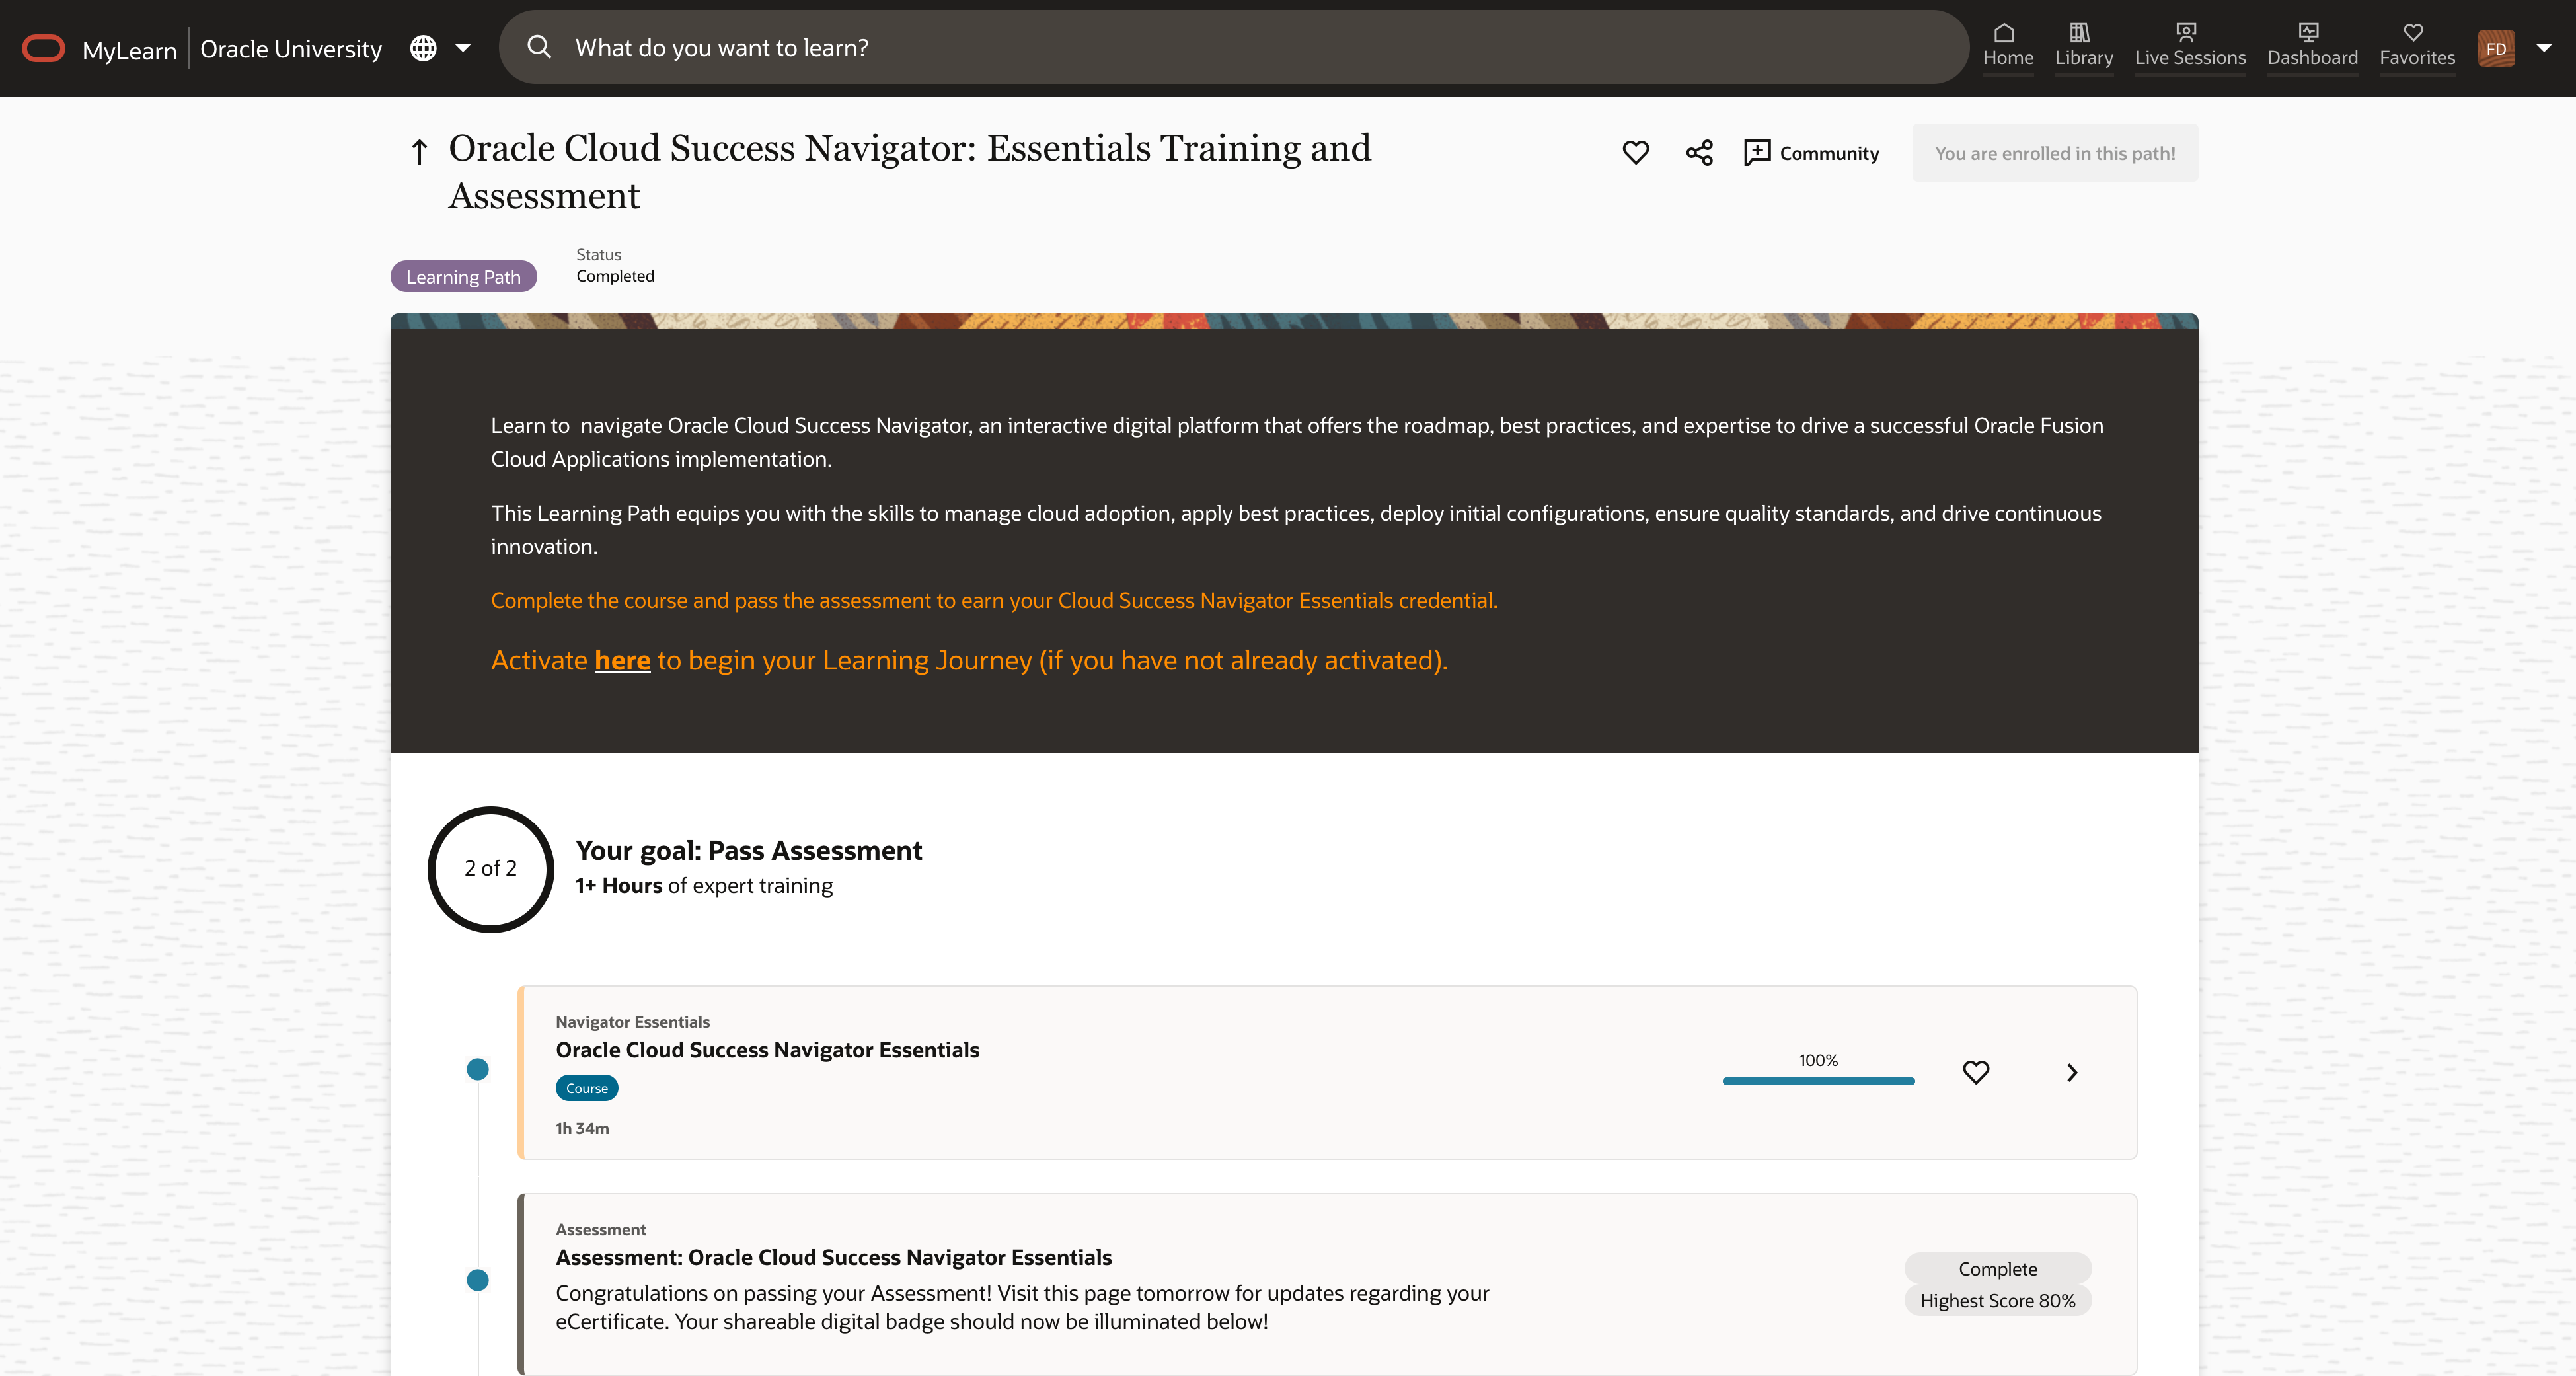This screenshot has width=2576, height=1376.
Task: Follow the 'here' activation link
Action: (x=622, y=660)
